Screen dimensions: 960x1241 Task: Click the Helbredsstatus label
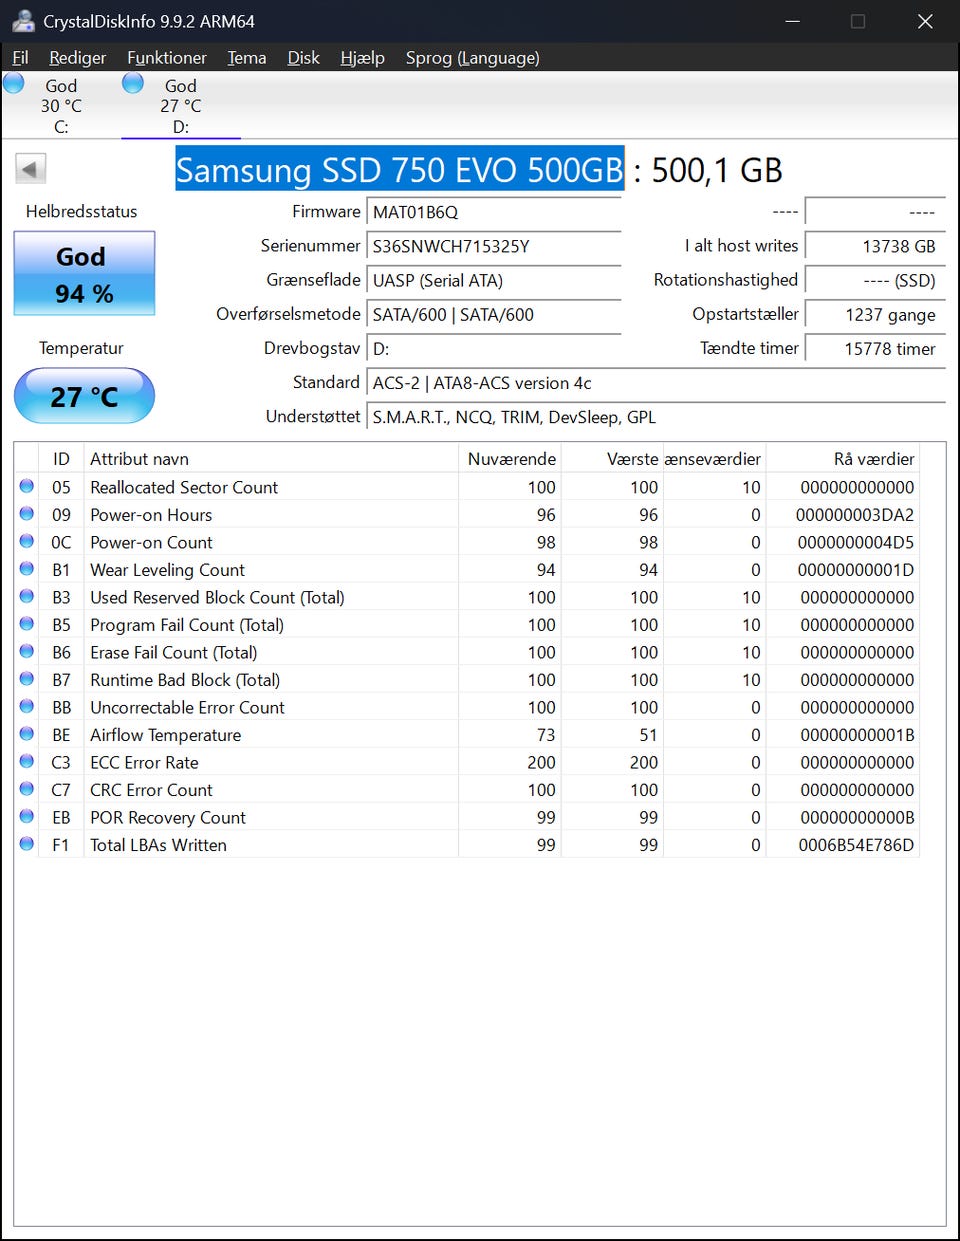[x=82, y=211]
